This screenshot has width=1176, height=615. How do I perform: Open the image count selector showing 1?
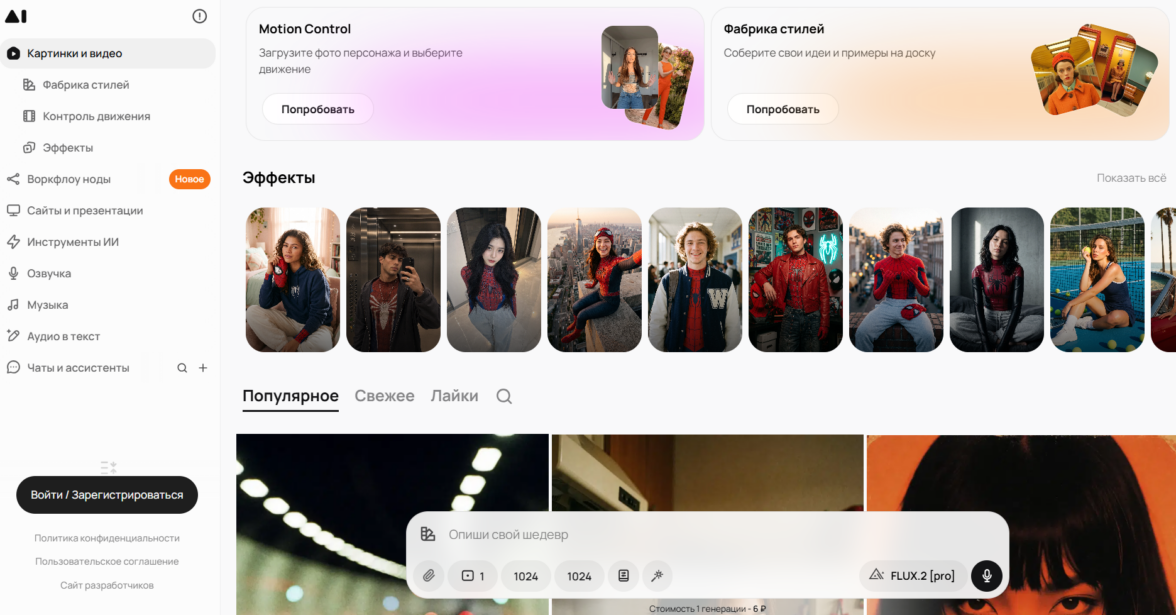point(472,576)
